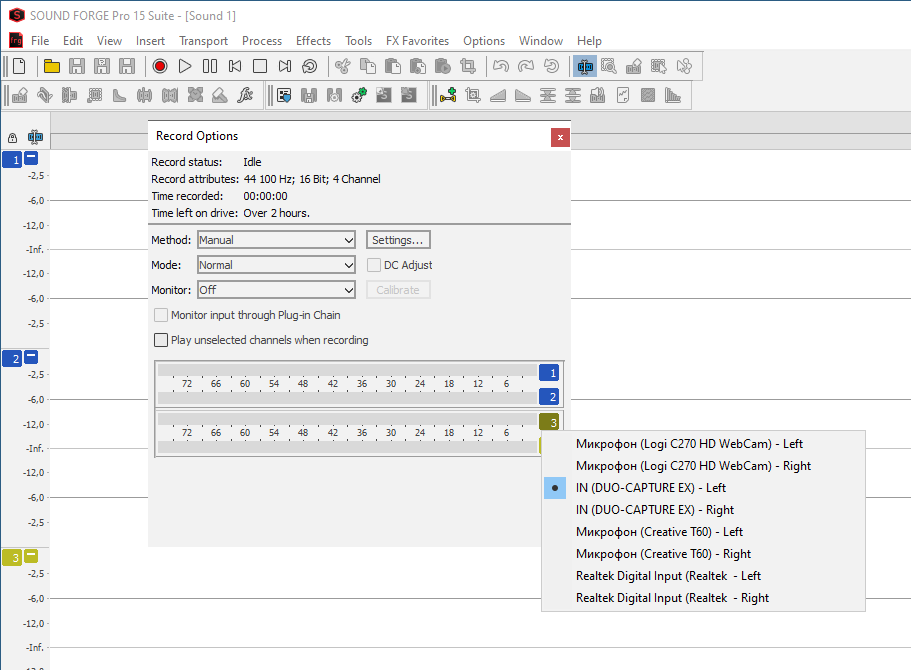Click the SOUND FORGE app icon in menu bar

[x=16, y=40]
